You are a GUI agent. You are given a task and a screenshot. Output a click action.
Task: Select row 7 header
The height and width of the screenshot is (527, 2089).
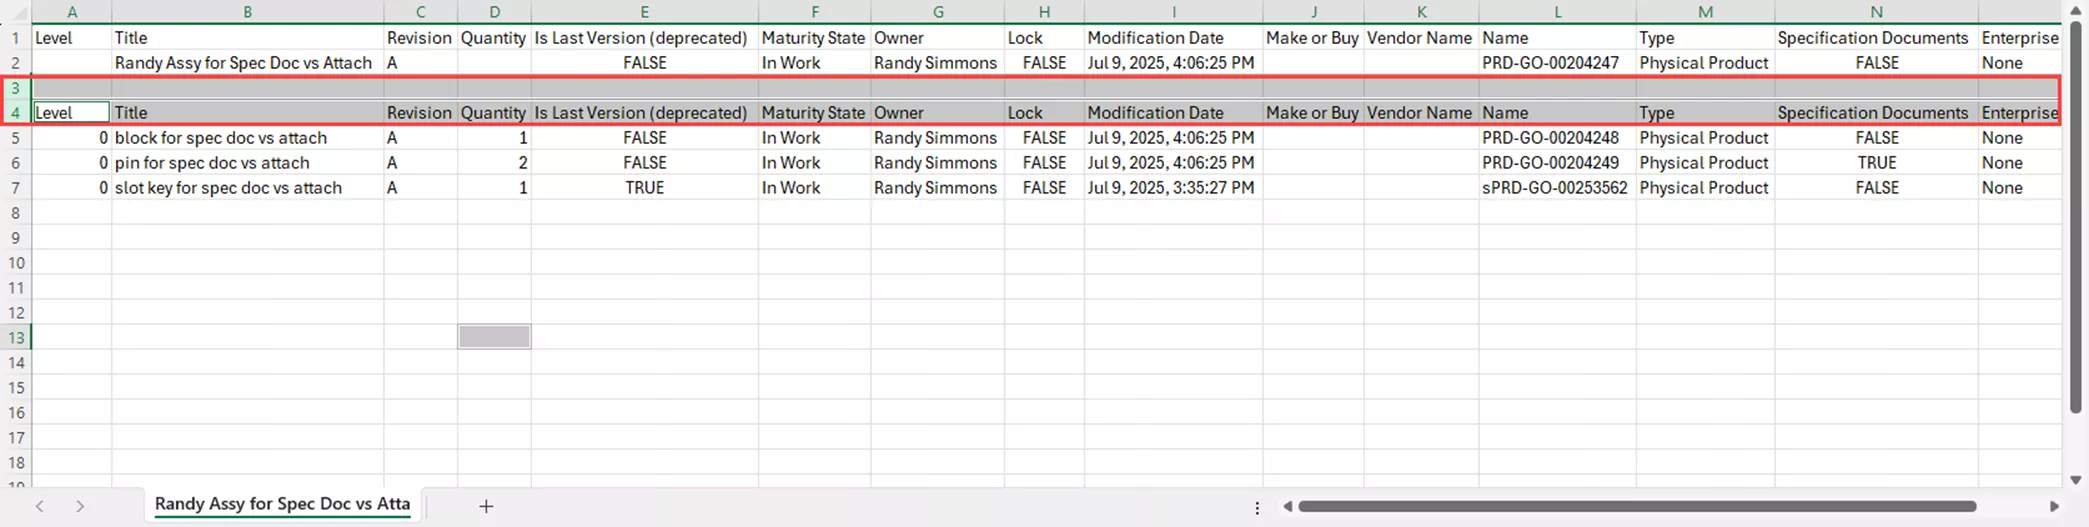coord(16,188)
